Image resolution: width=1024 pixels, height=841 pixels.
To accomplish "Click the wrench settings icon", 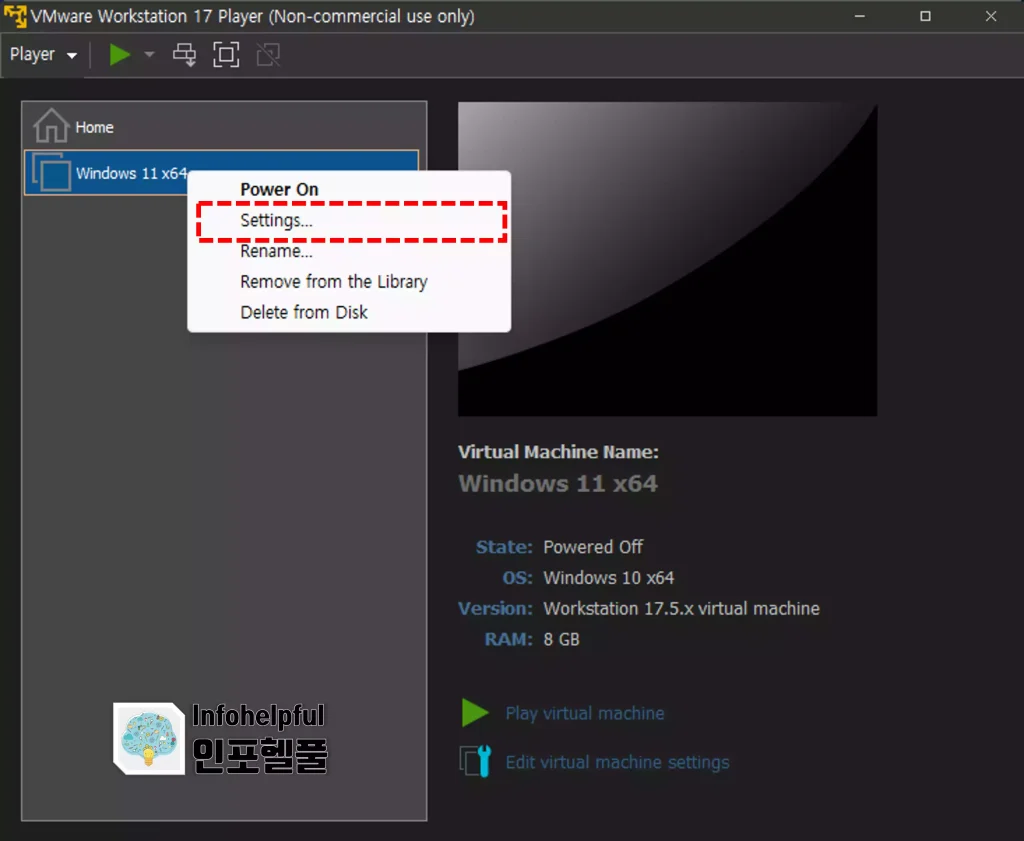I will pos(475,761).
